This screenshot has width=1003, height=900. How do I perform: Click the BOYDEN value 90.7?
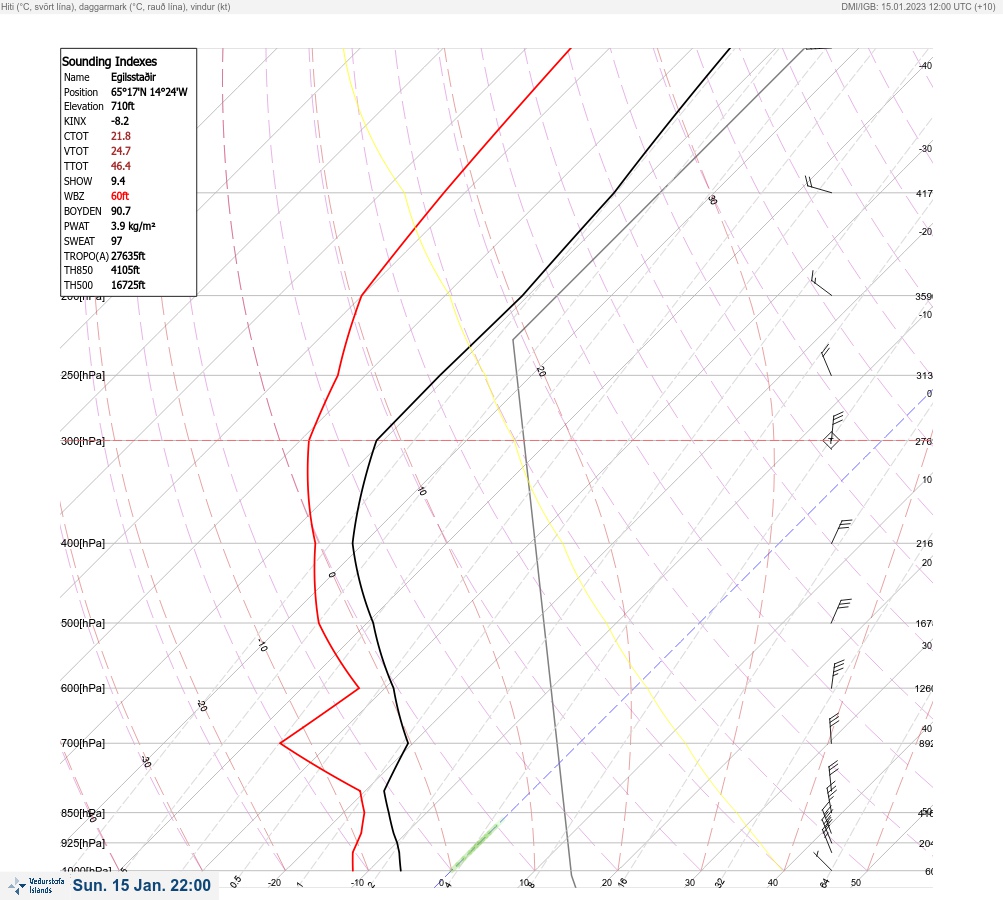tap(120, 211)
